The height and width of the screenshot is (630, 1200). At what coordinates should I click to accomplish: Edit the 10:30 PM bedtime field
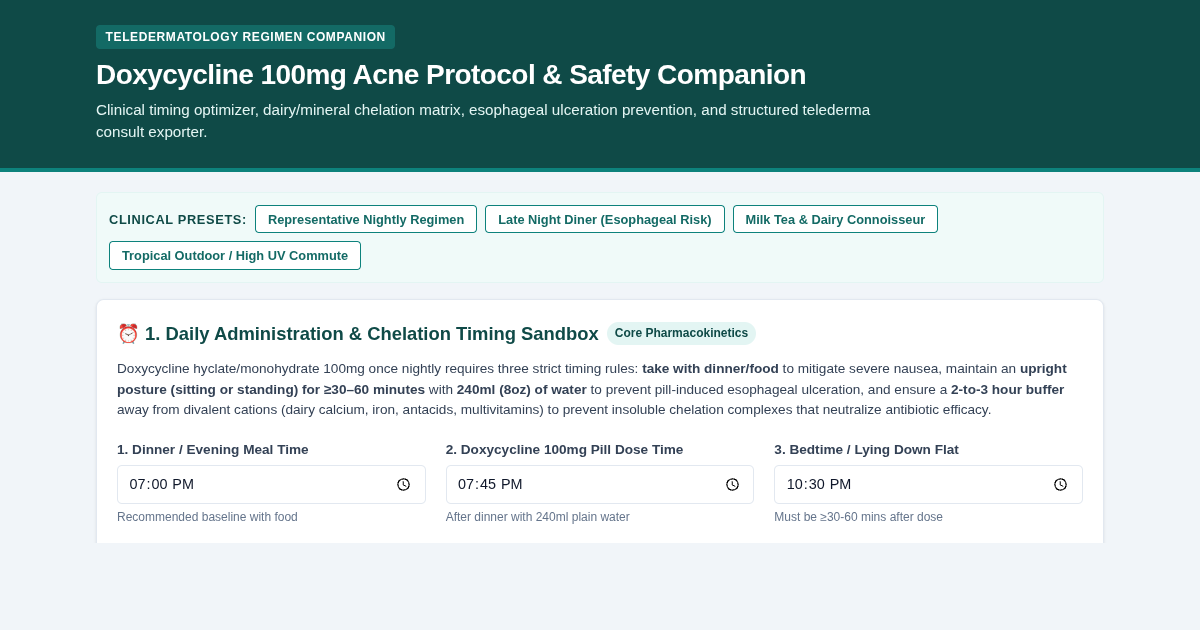928,484
